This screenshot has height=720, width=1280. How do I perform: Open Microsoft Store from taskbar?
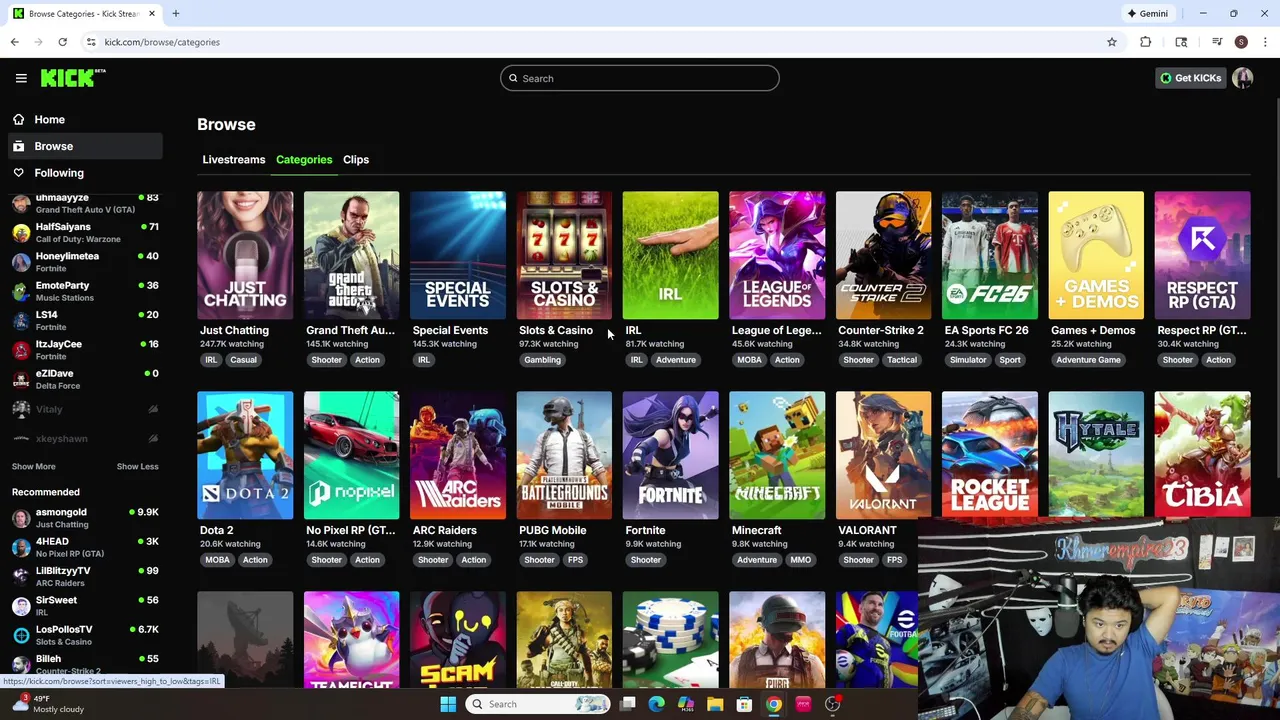744,704
